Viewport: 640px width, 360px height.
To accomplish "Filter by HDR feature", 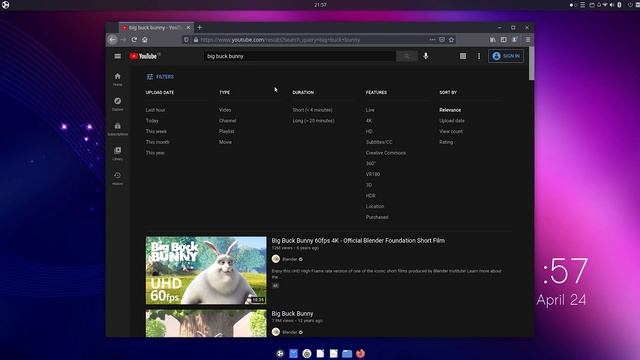I will [x=370, y=196].
